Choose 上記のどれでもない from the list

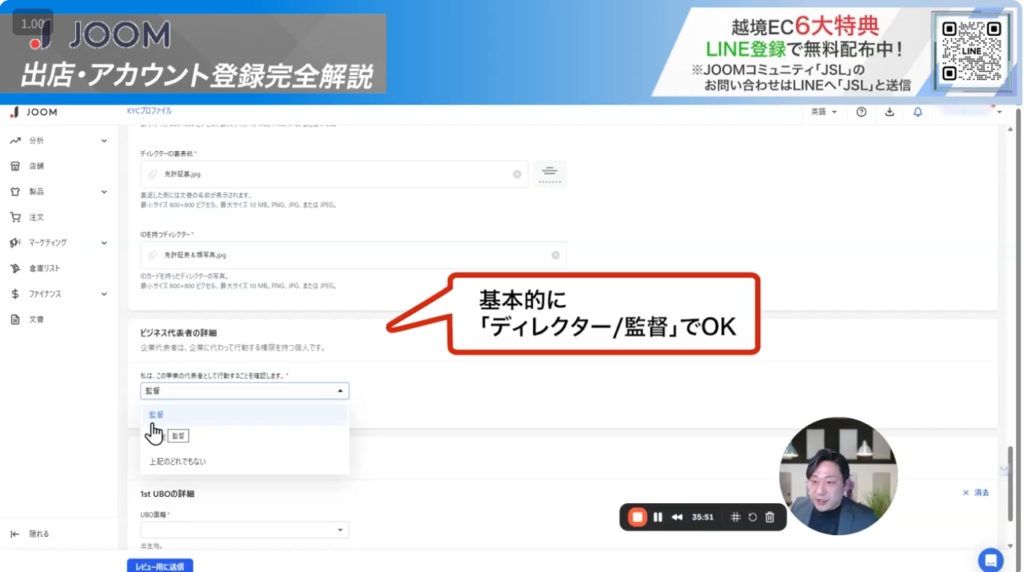pos(180,461)
